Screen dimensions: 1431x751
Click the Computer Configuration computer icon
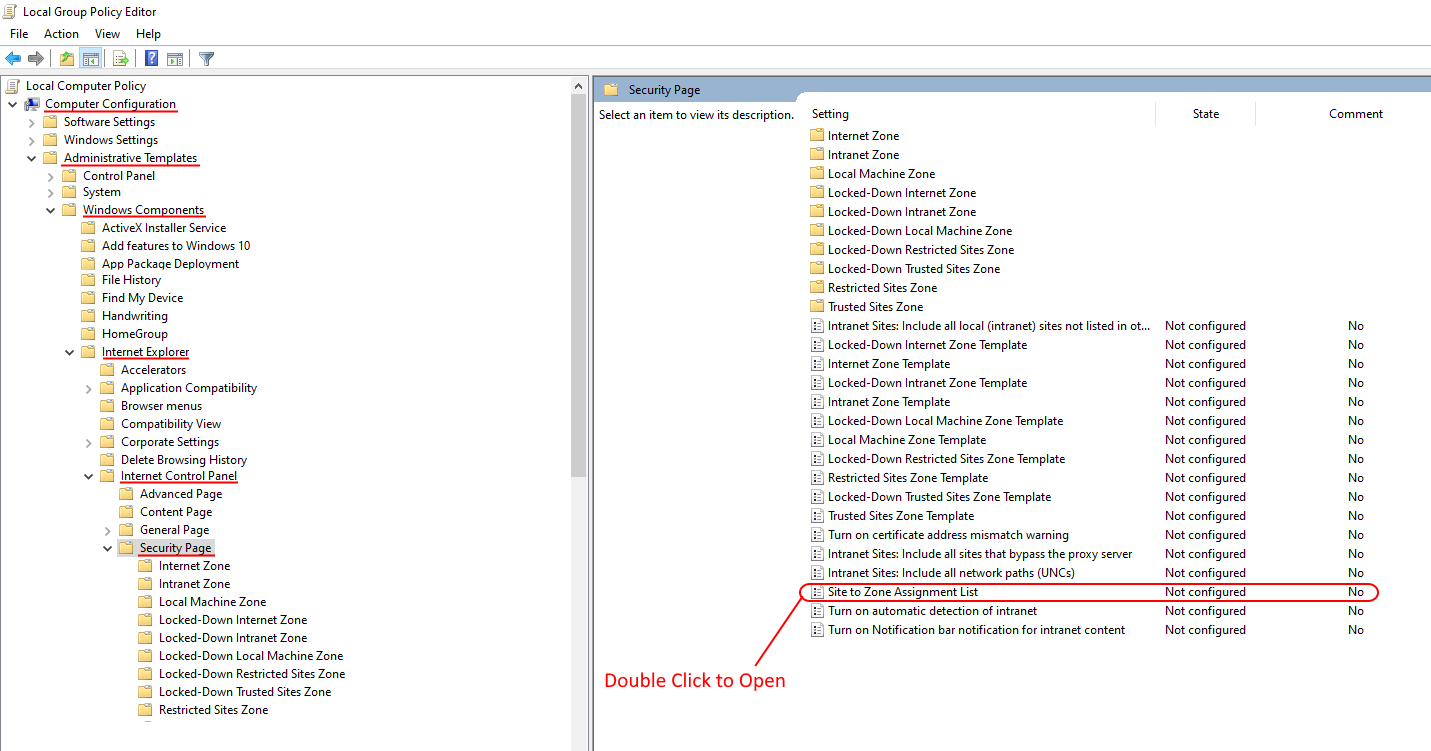point(33,104)
